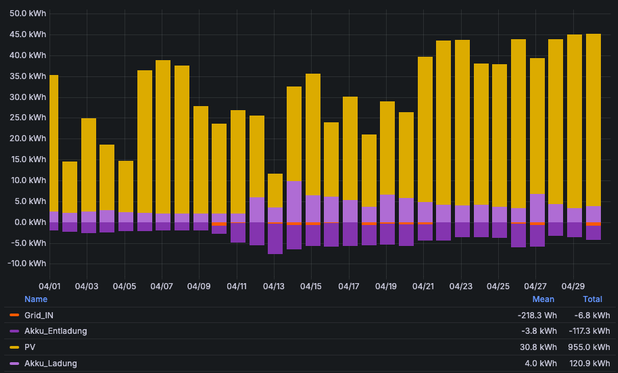
Task: Toggle Grid_IN series in legend
Action: 39,315
